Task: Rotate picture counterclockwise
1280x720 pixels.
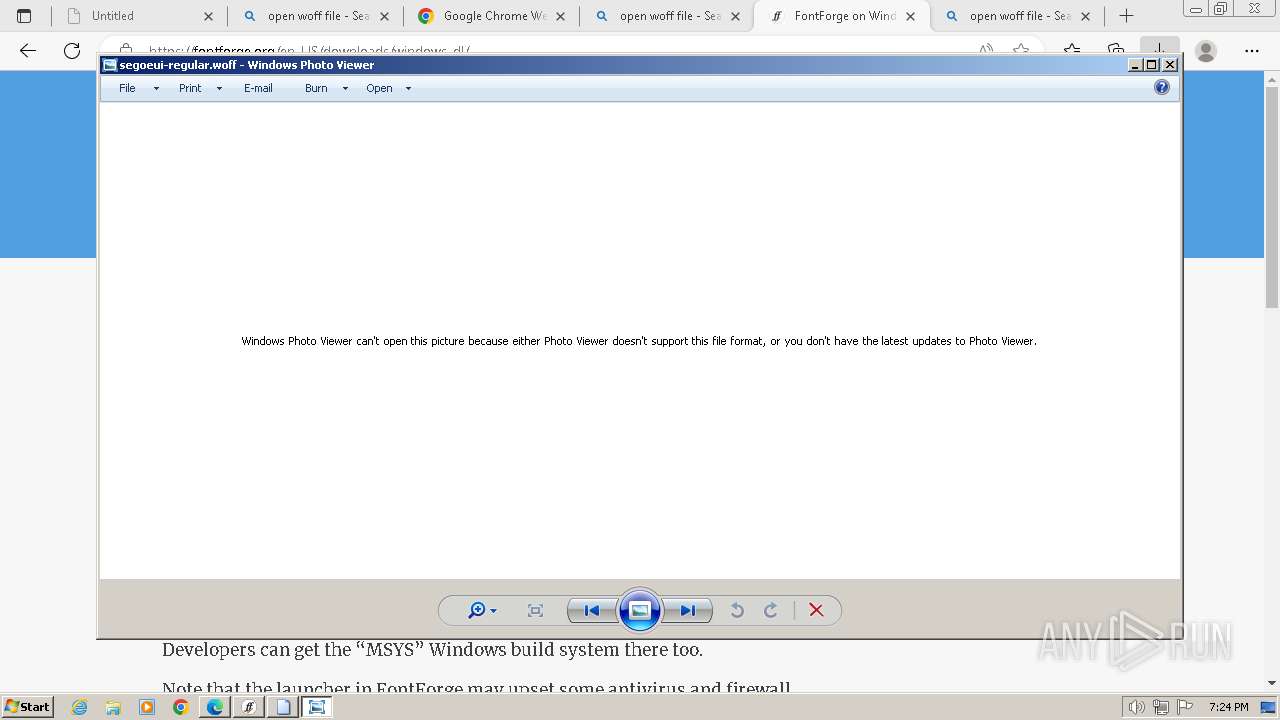Action: pos(737,611)
